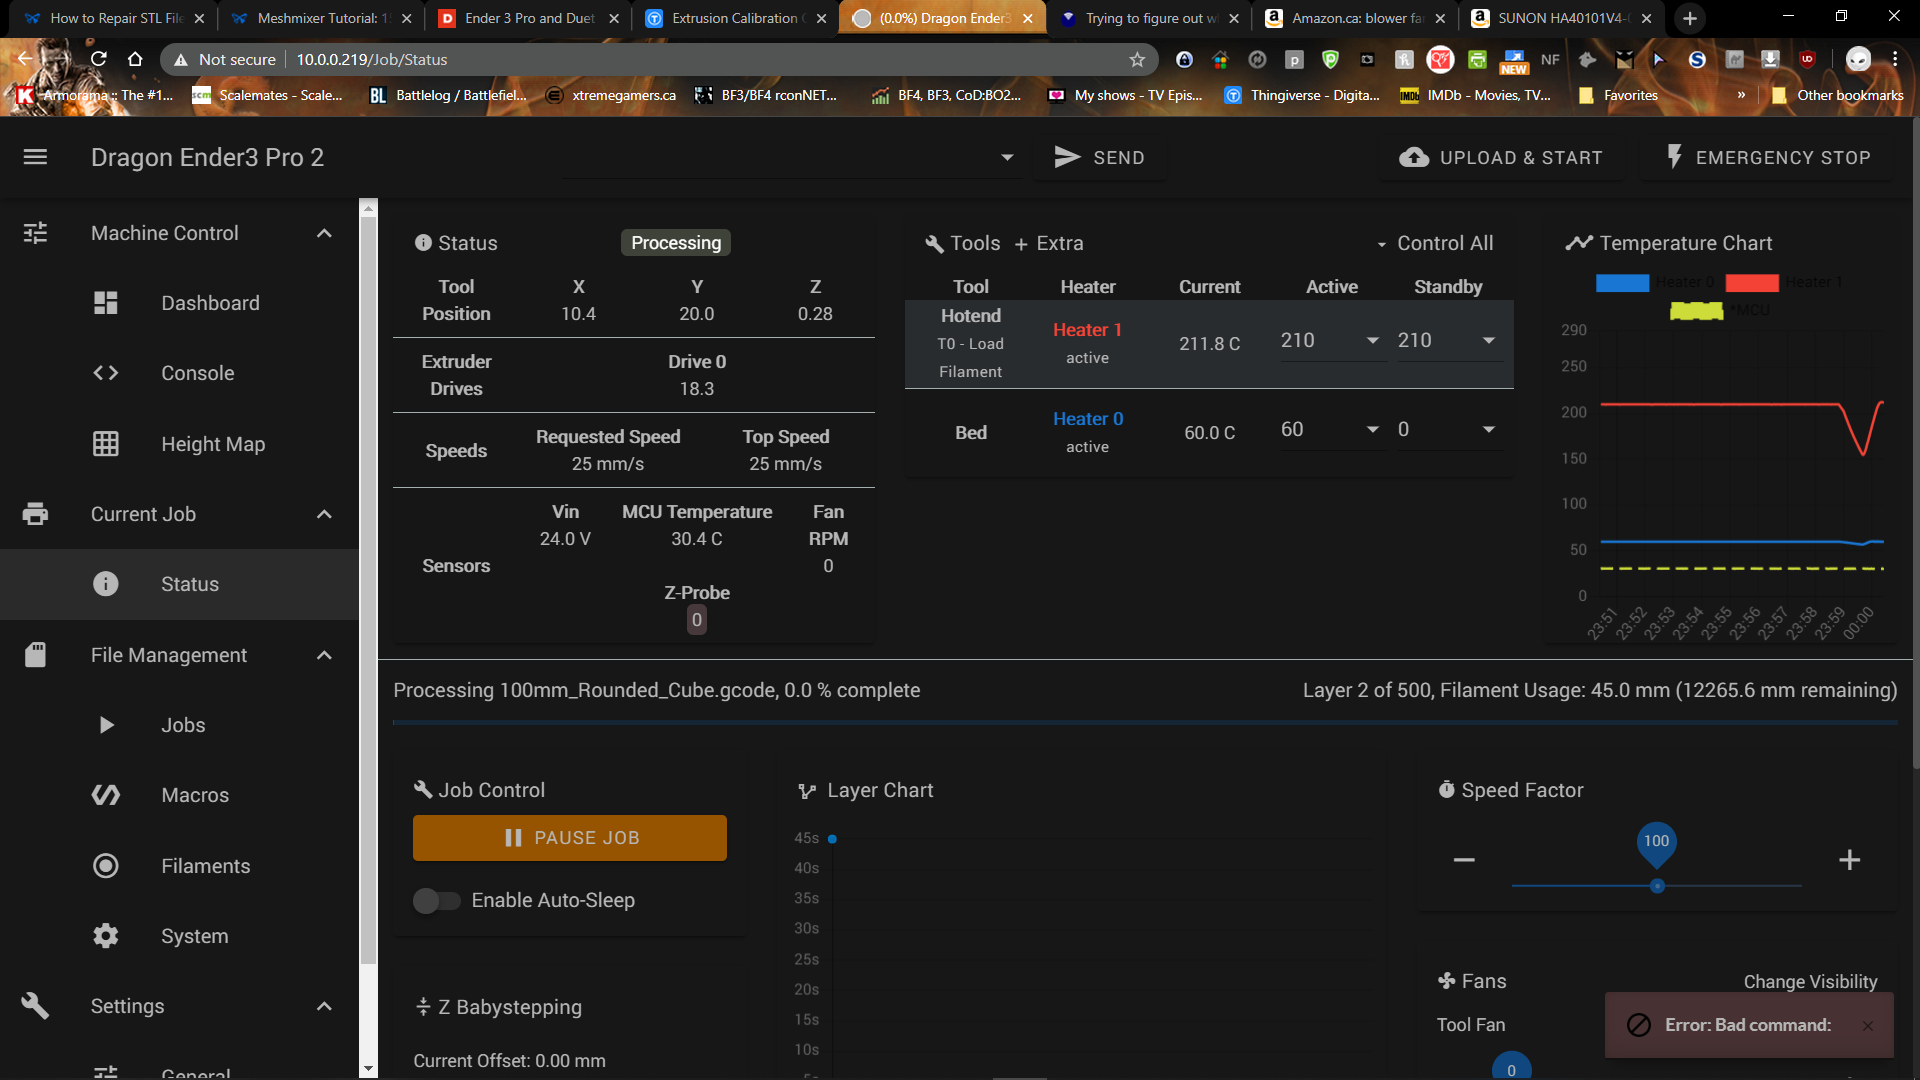Open Chrome menu three dots
This screenshot has width=1920, height=1080.
coord(1894,59)
